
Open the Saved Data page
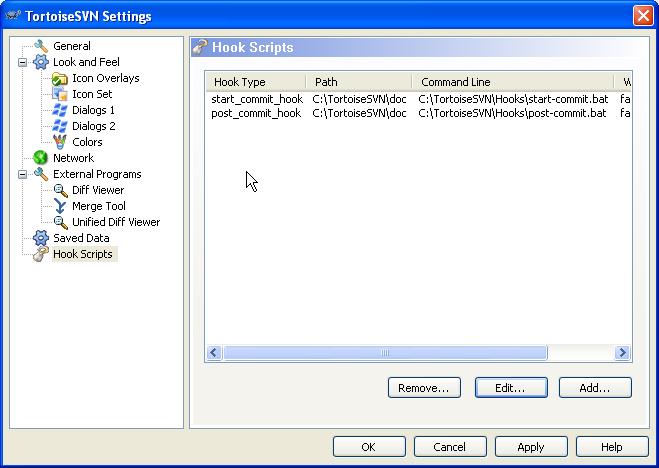tap(81, 238)
